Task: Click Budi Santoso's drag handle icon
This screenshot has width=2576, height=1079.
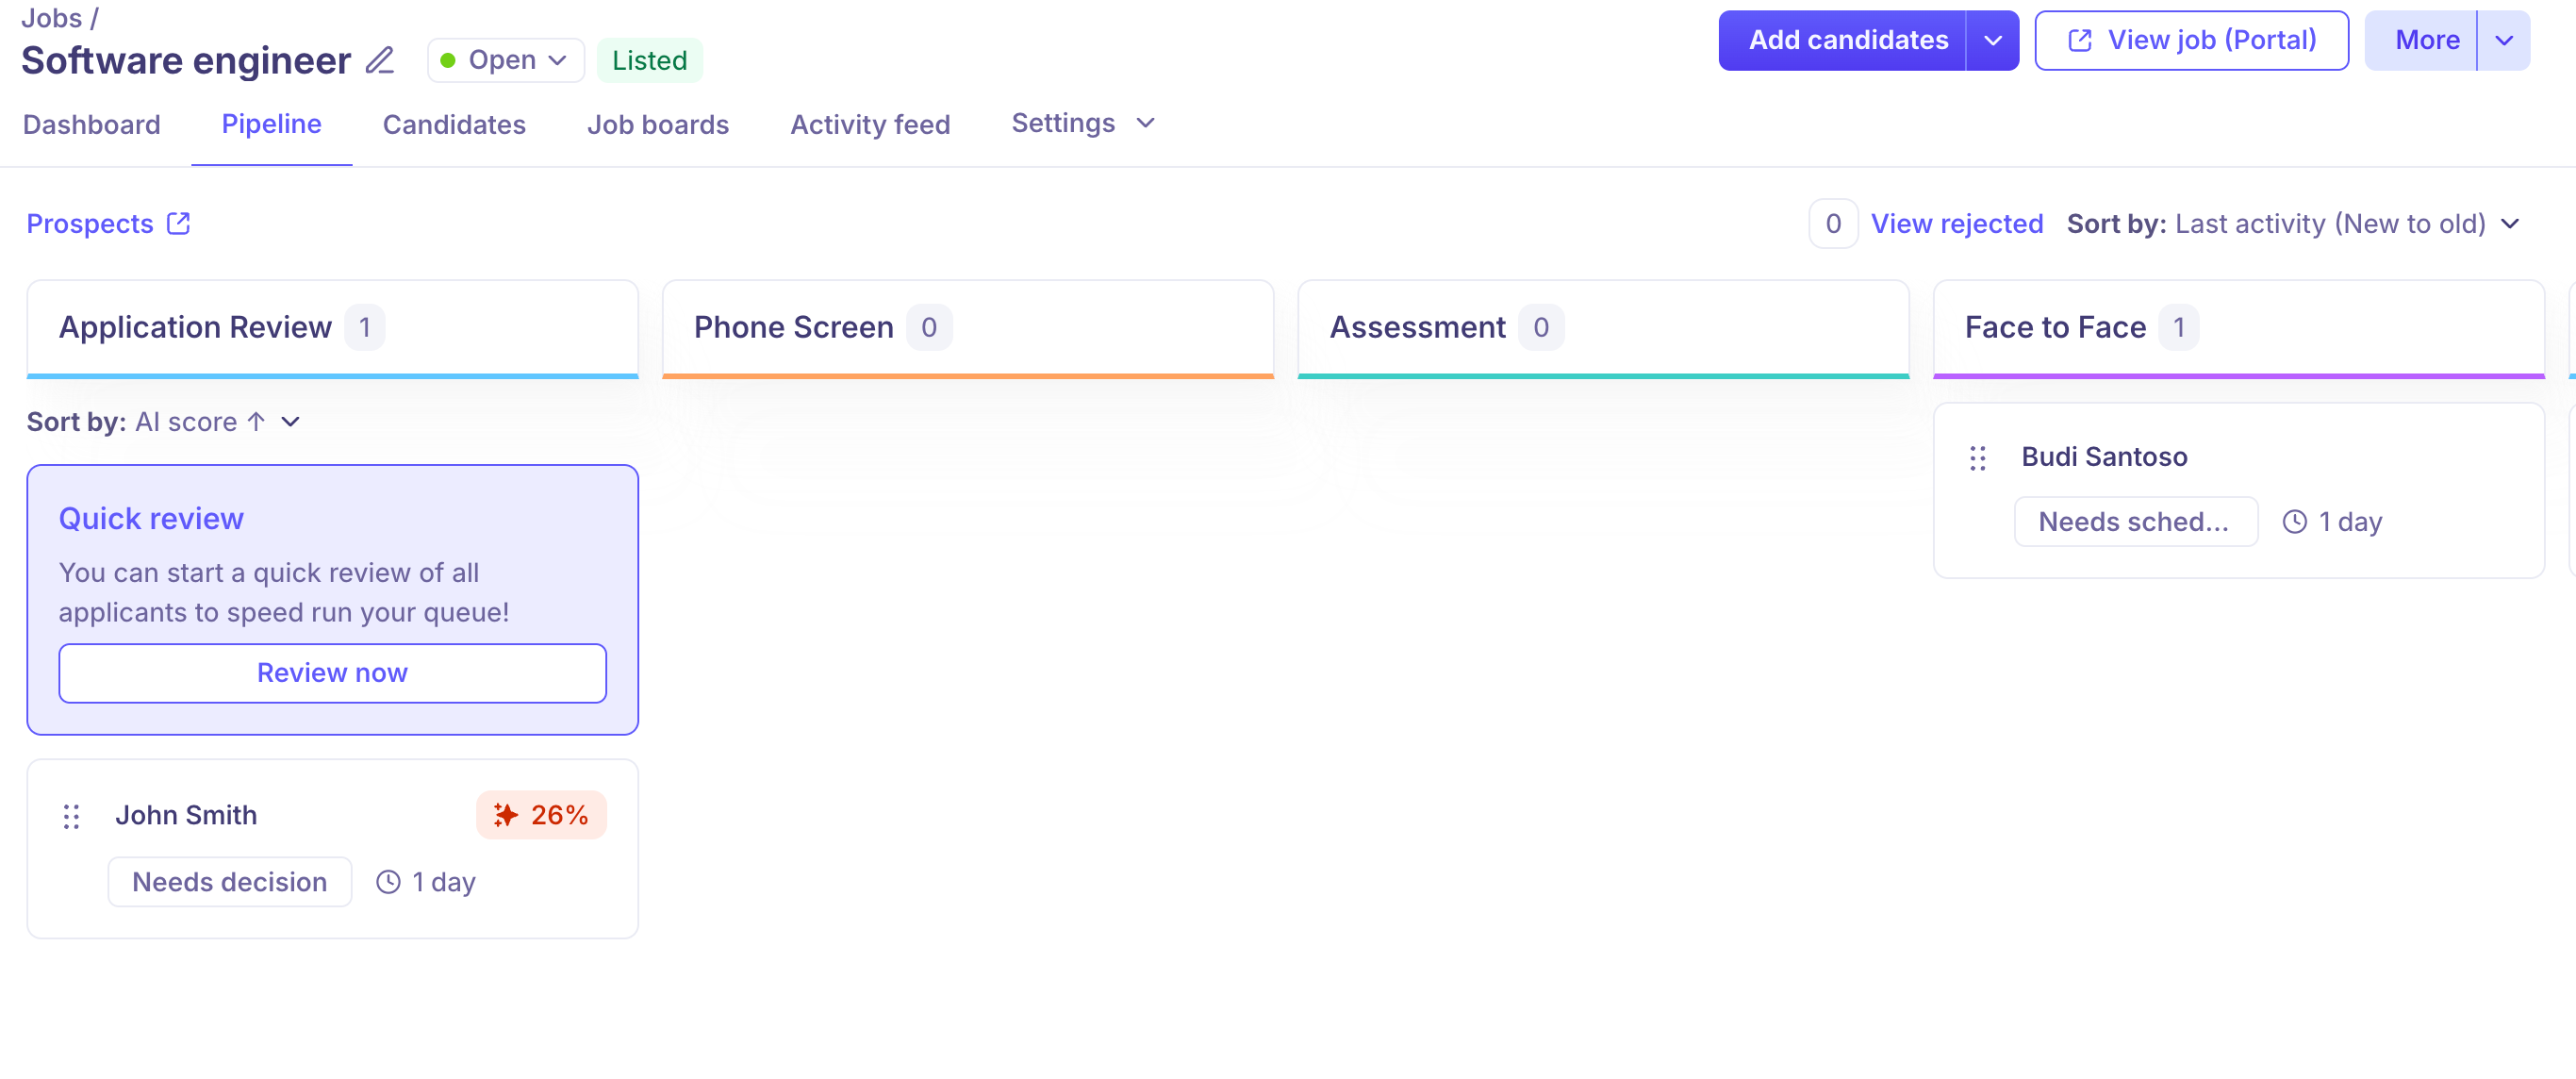Action: [1977, 457]
